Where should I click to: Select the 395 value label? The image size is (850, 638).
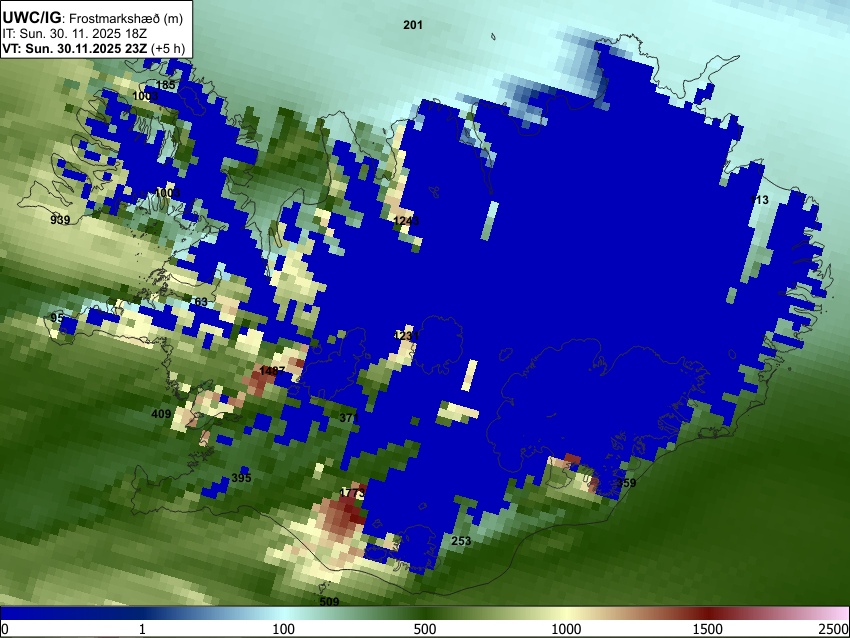coord(241,478)
